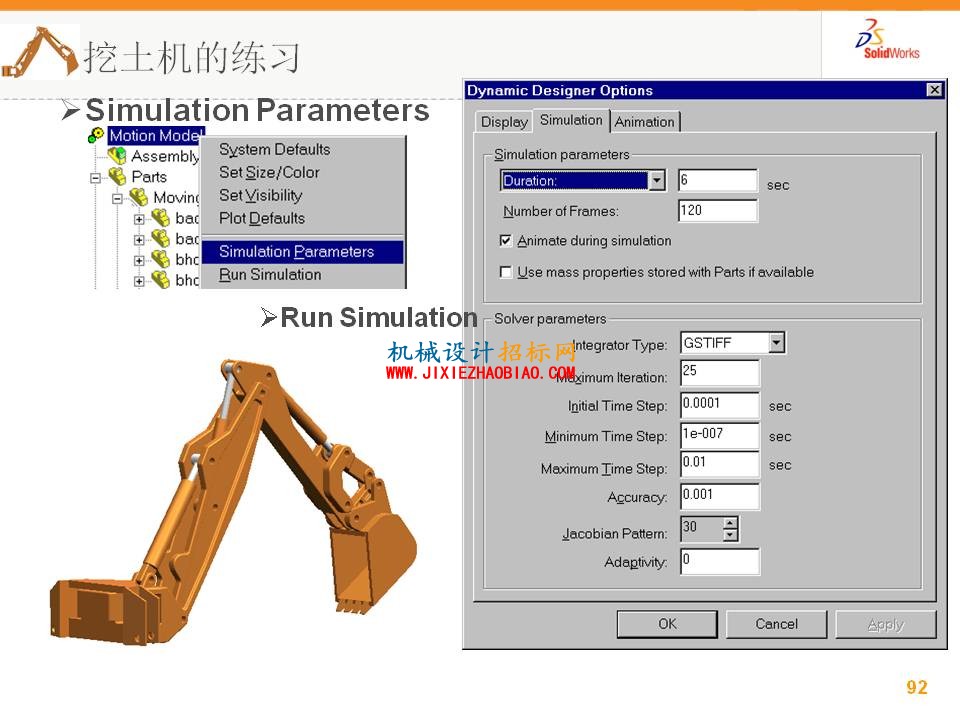Screen dimensions: 960x720
Task: Increase the Jacobian Pattern spinner value
Action: pyautogui.click(x=730, y=523)
